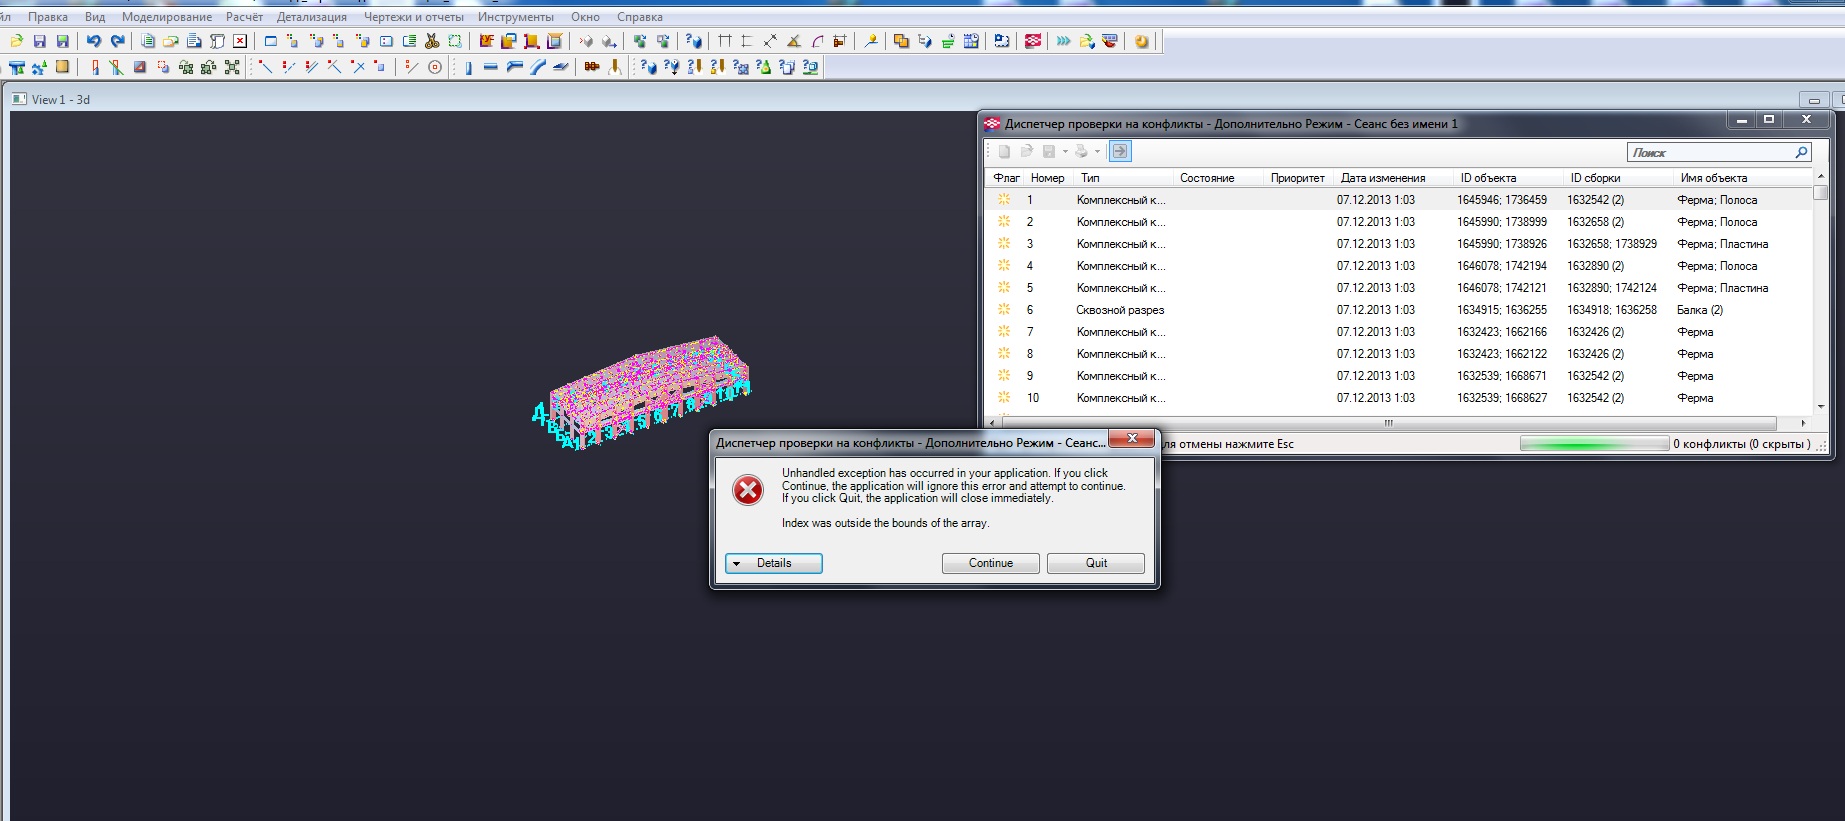1845x821 pixels.
Task: Click the first Save icon in toolbar
Action: (40, 41)
